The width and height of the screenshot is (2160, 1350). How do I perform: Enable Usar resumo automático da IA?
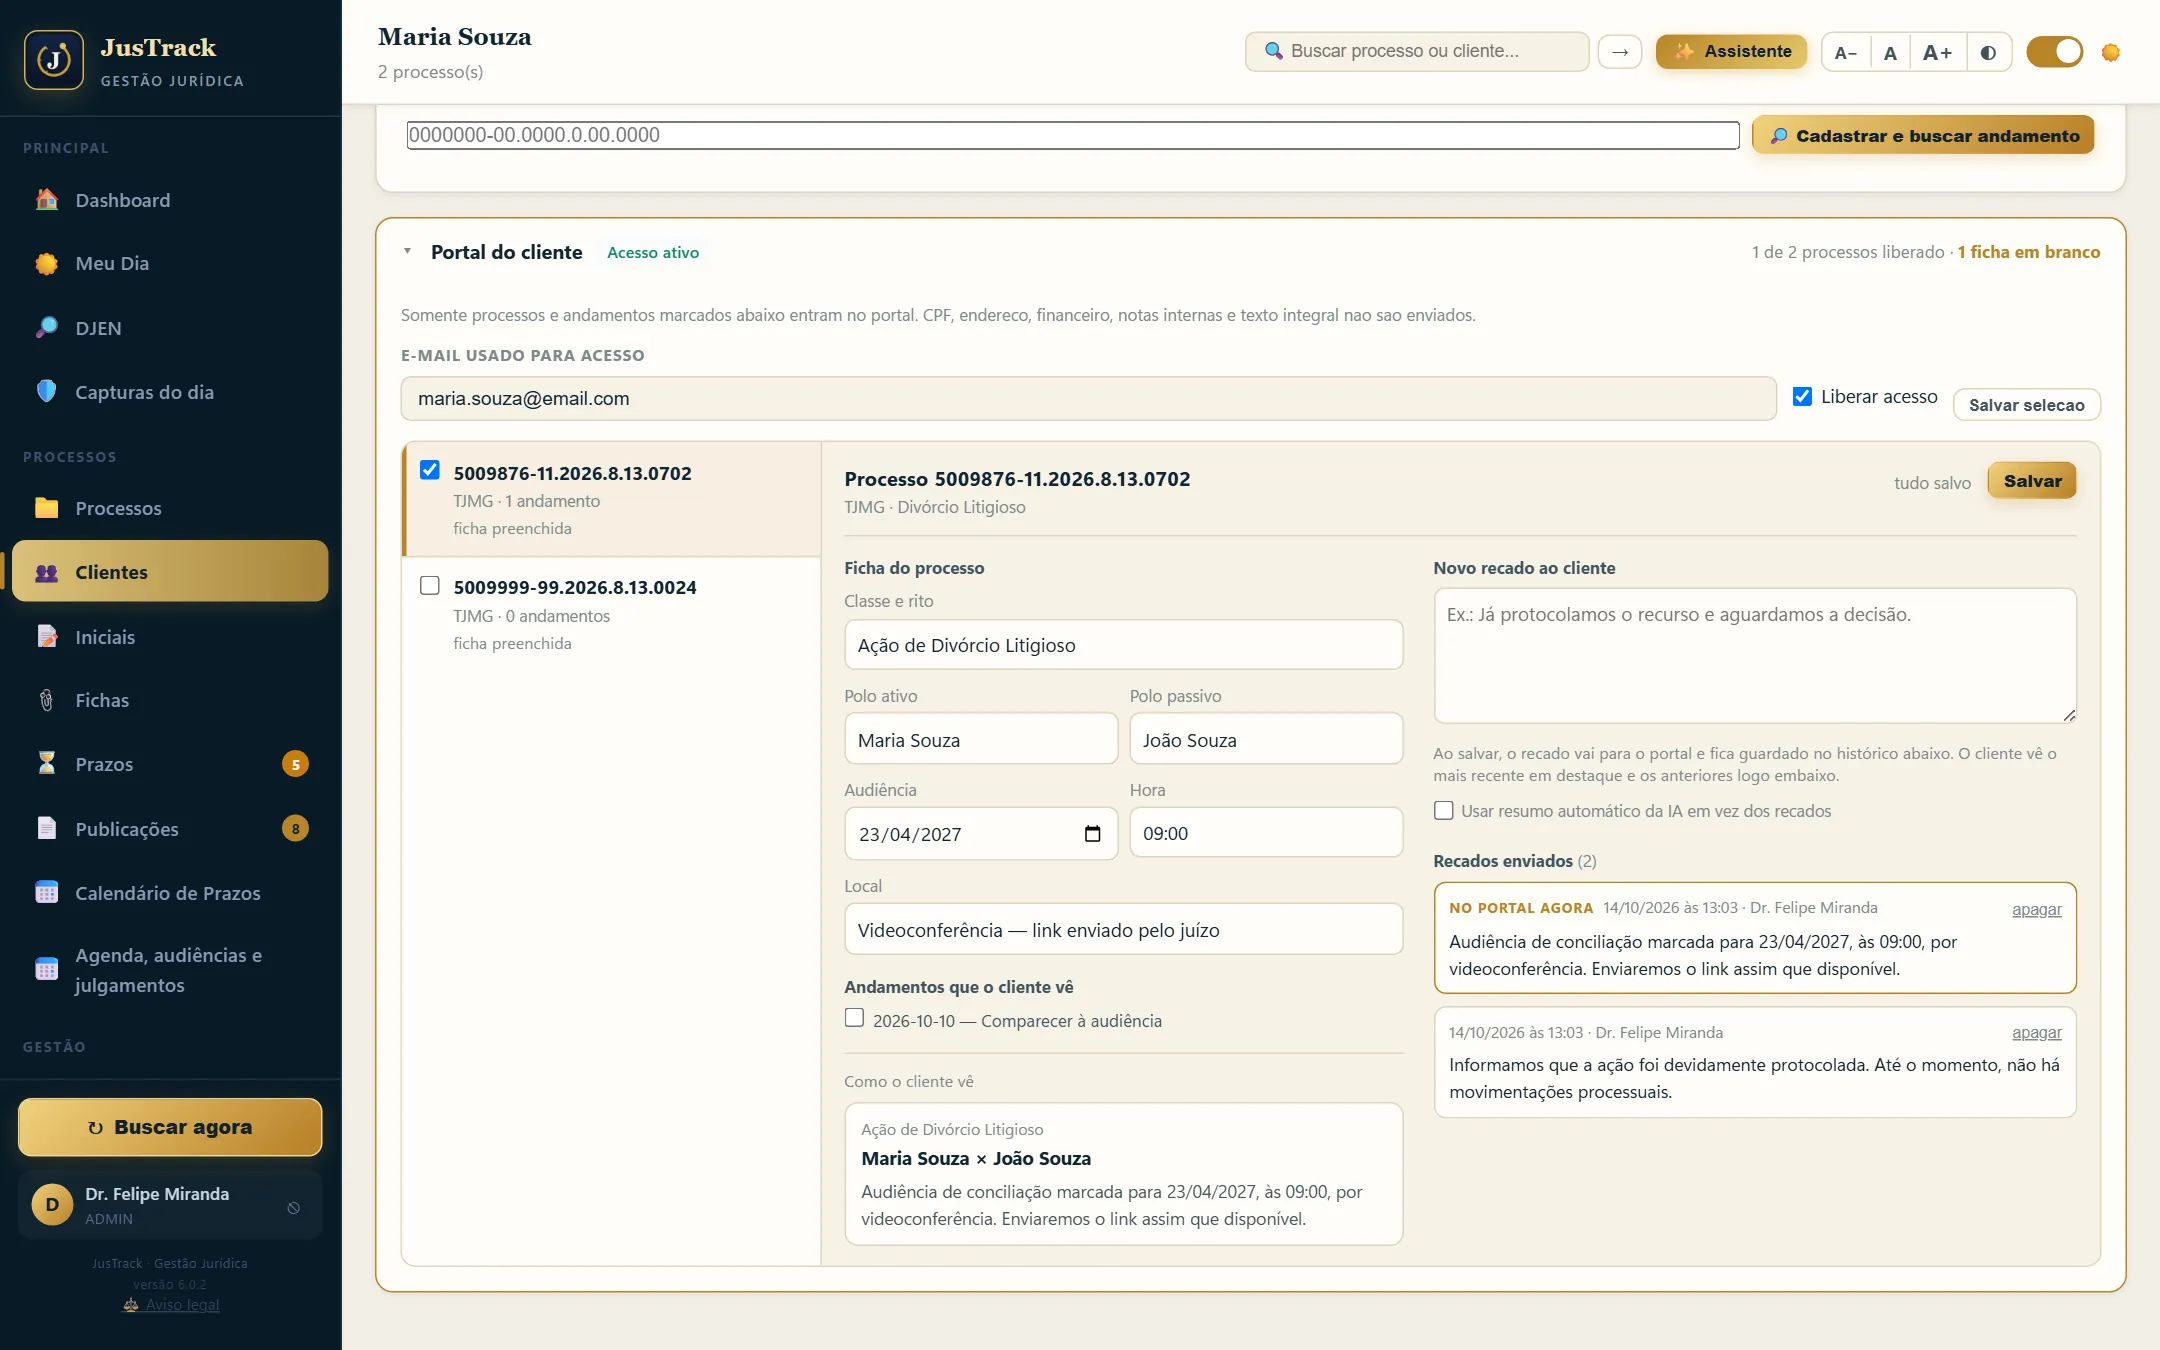1443,810
